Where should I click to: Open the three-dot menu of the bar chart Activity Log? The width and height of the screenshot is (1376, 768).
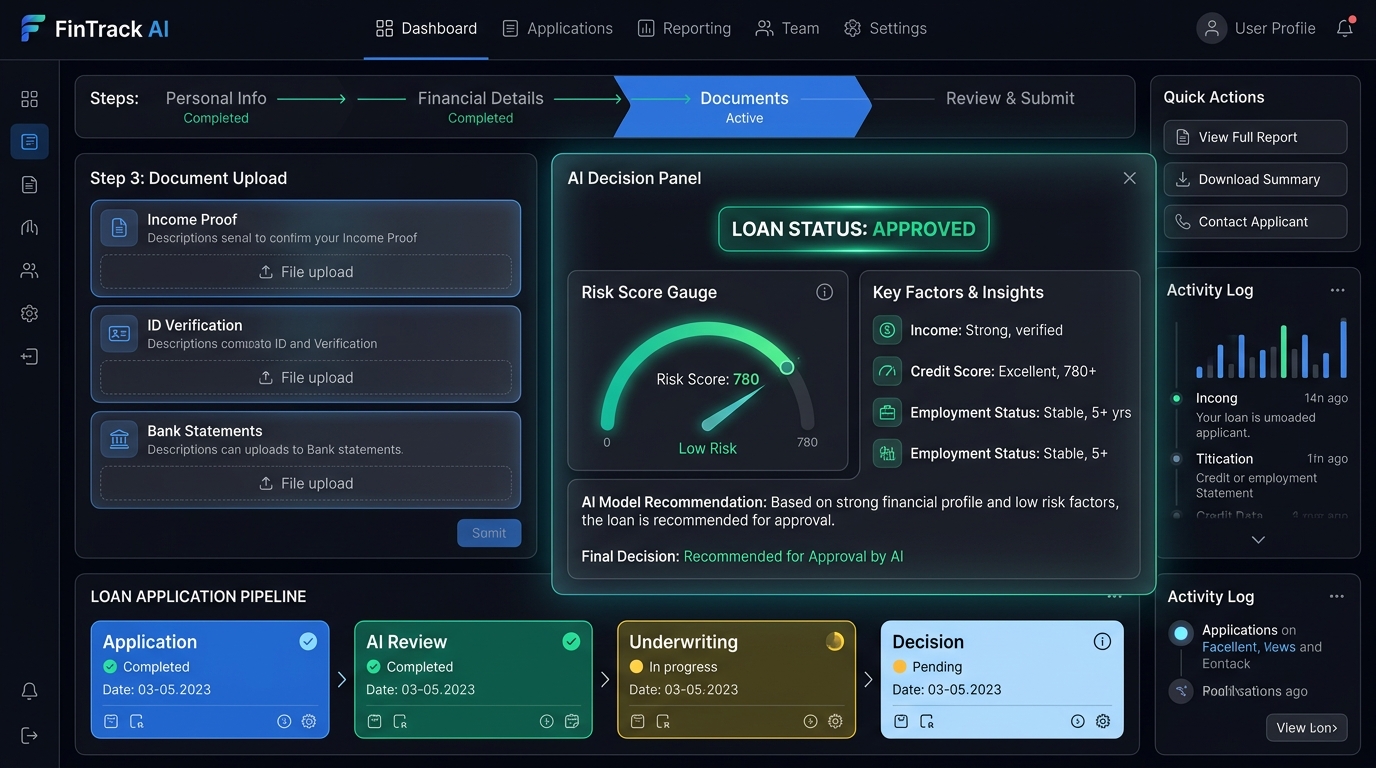click(1337, 290)
